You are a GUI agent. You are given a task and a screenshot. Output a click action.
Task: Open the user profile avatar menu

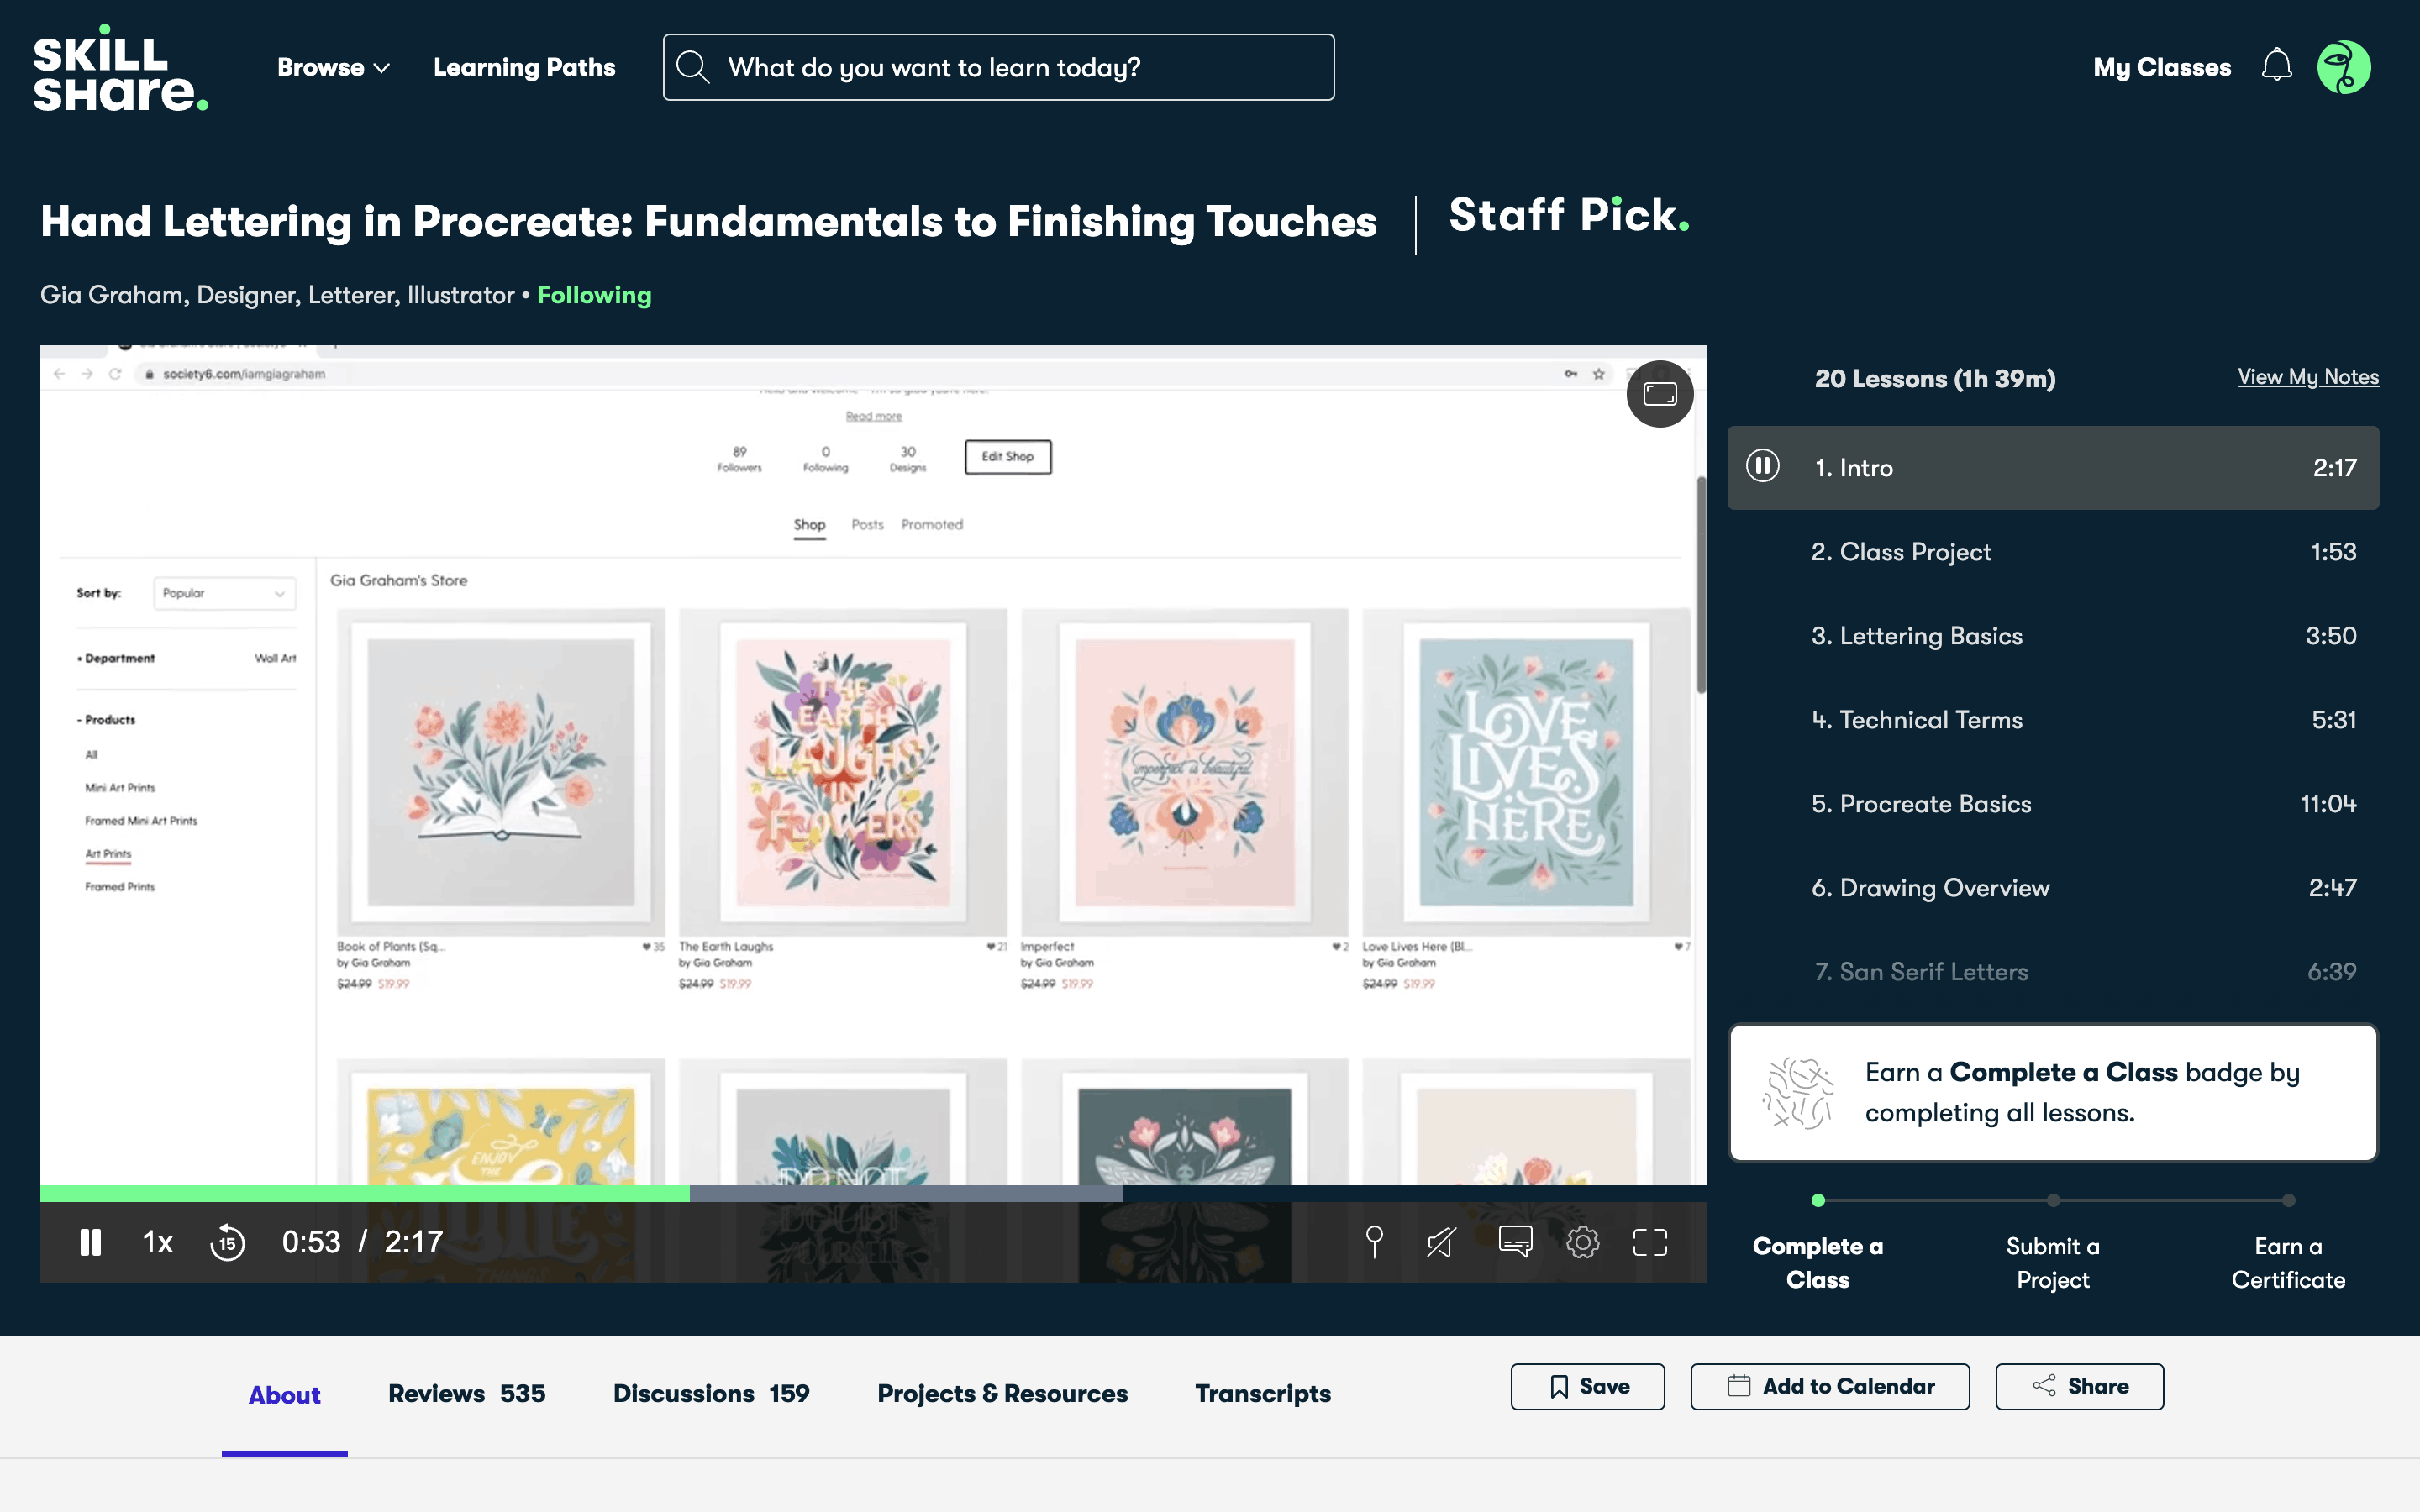pyautogui.click(x=2343, y=67)
